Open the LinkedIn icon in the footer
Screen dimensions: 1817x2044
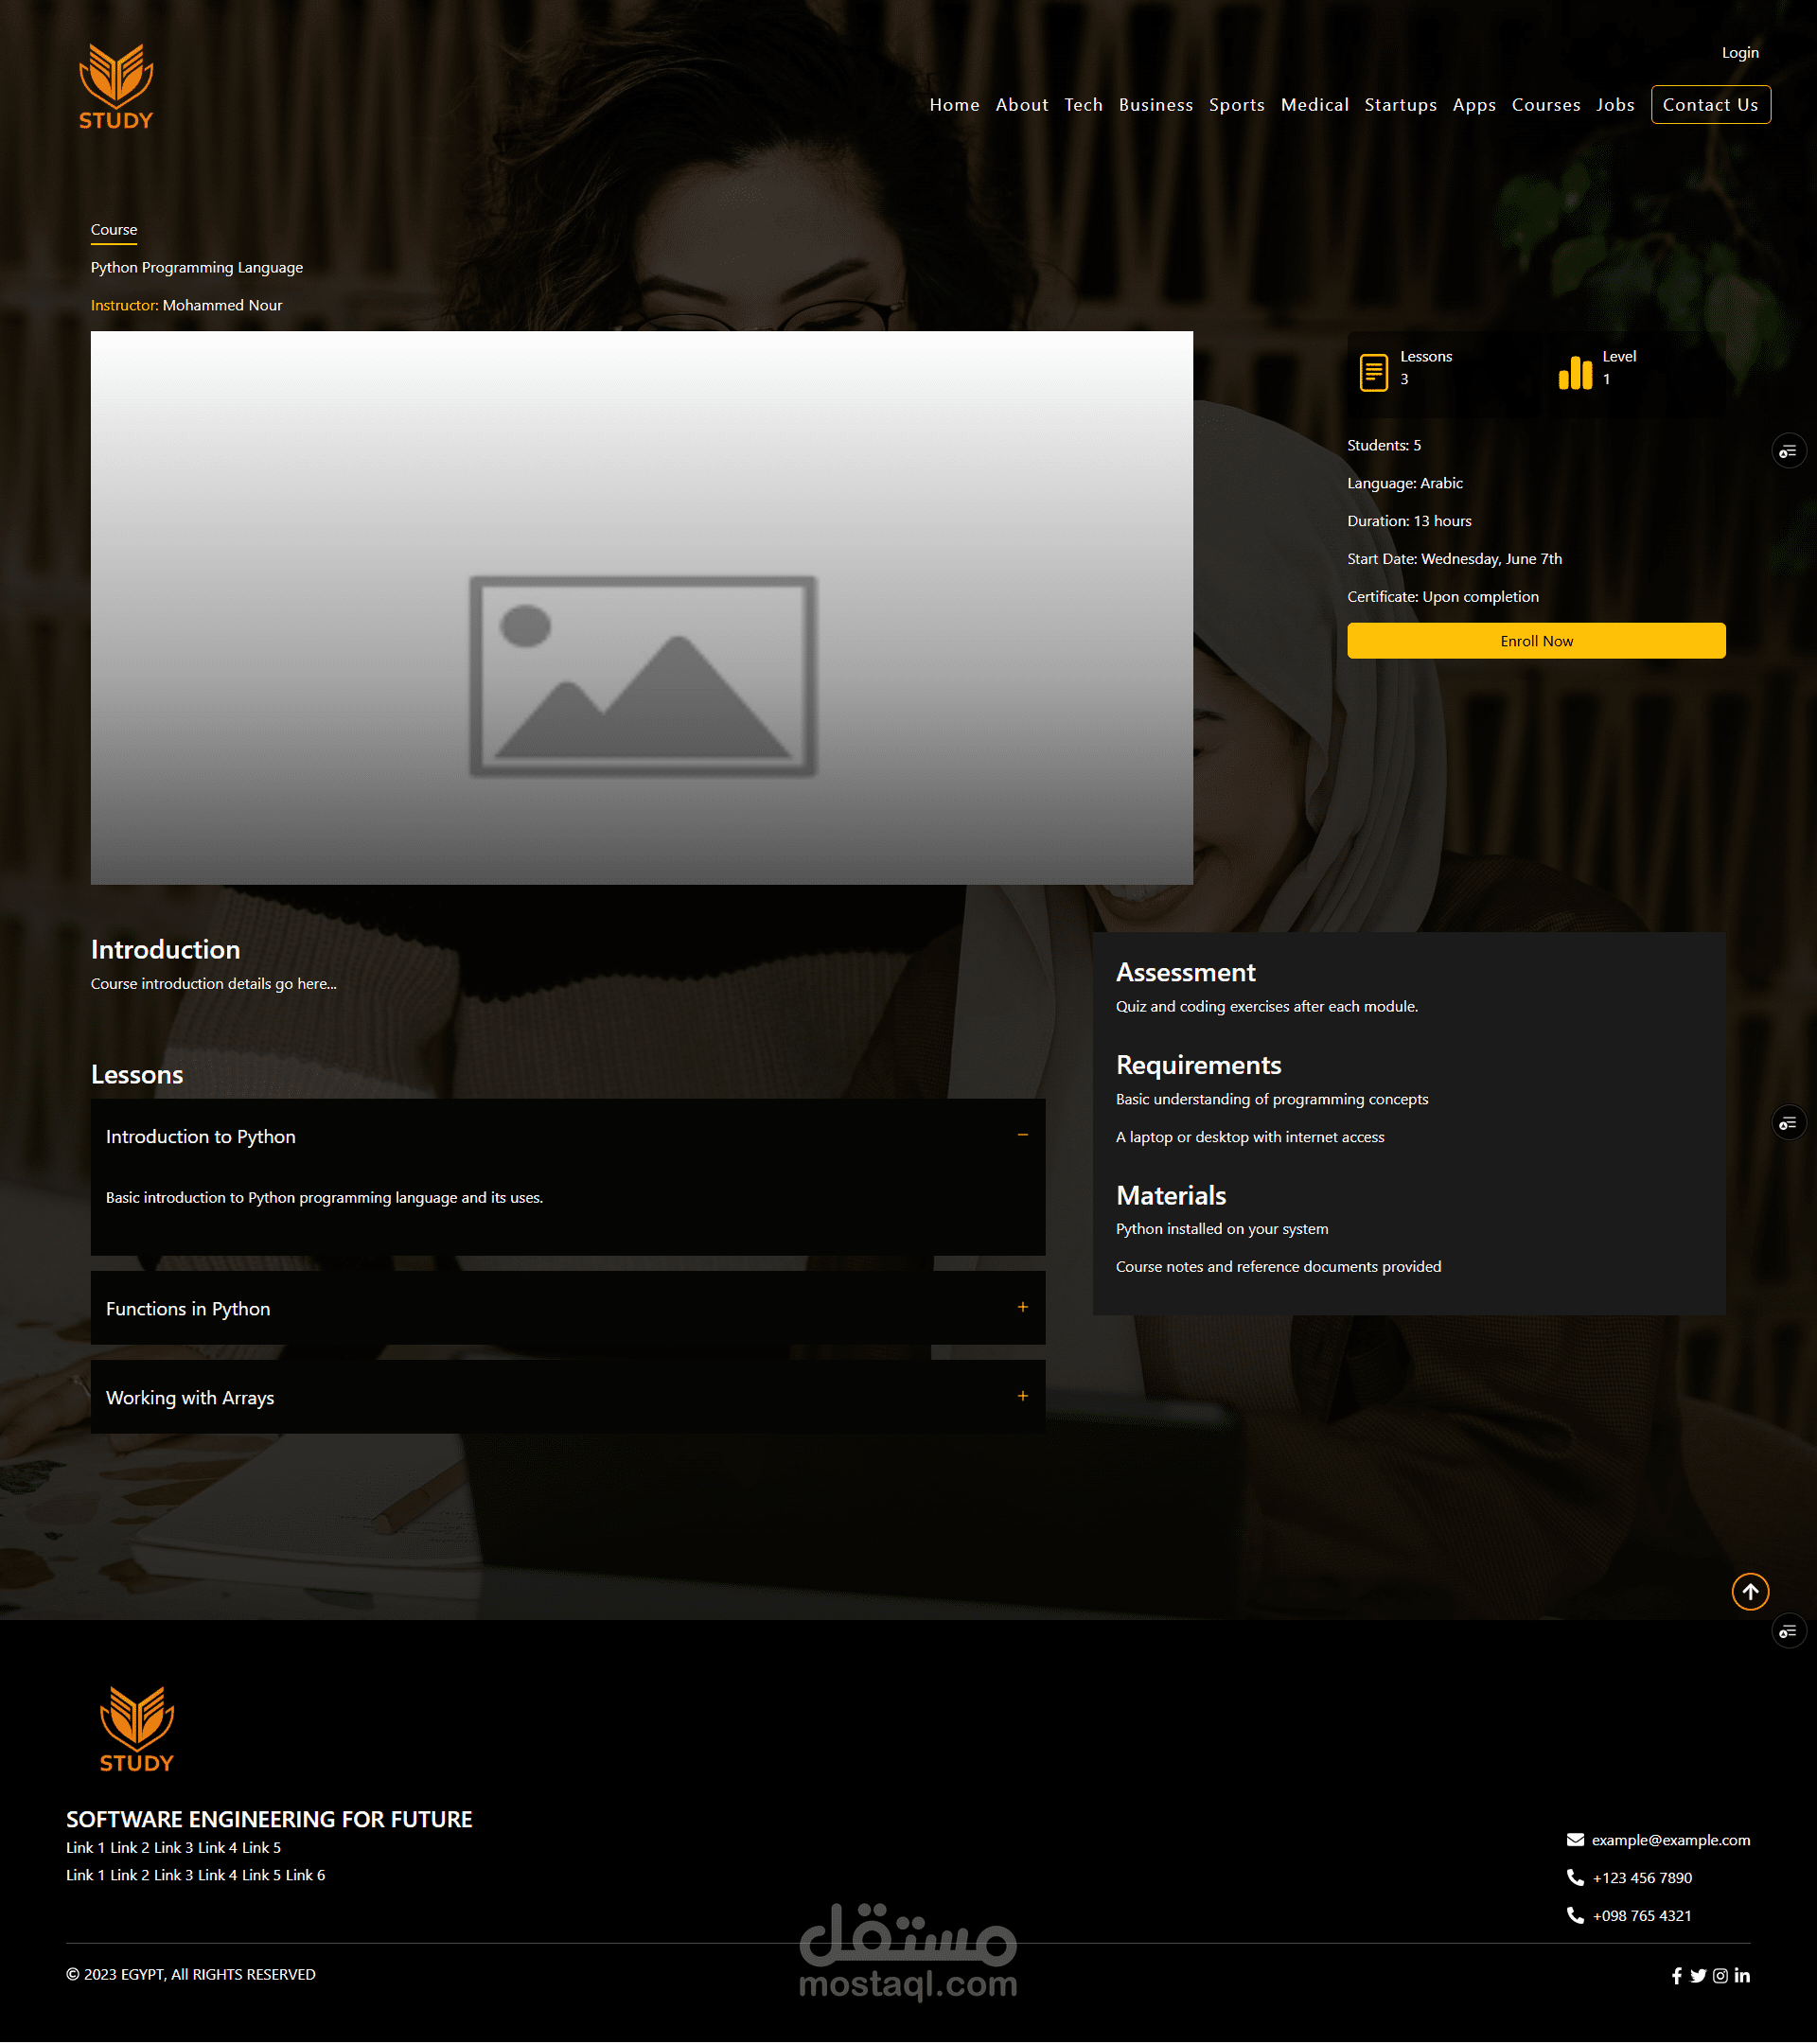[1742, 1975]
